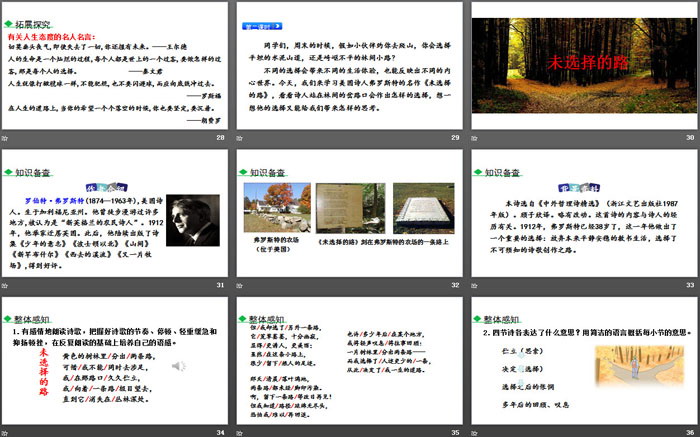Click the caption 弗罗斯特的农场 under the farm photo
Screen dimensions: 700x437
coord(277,240)
